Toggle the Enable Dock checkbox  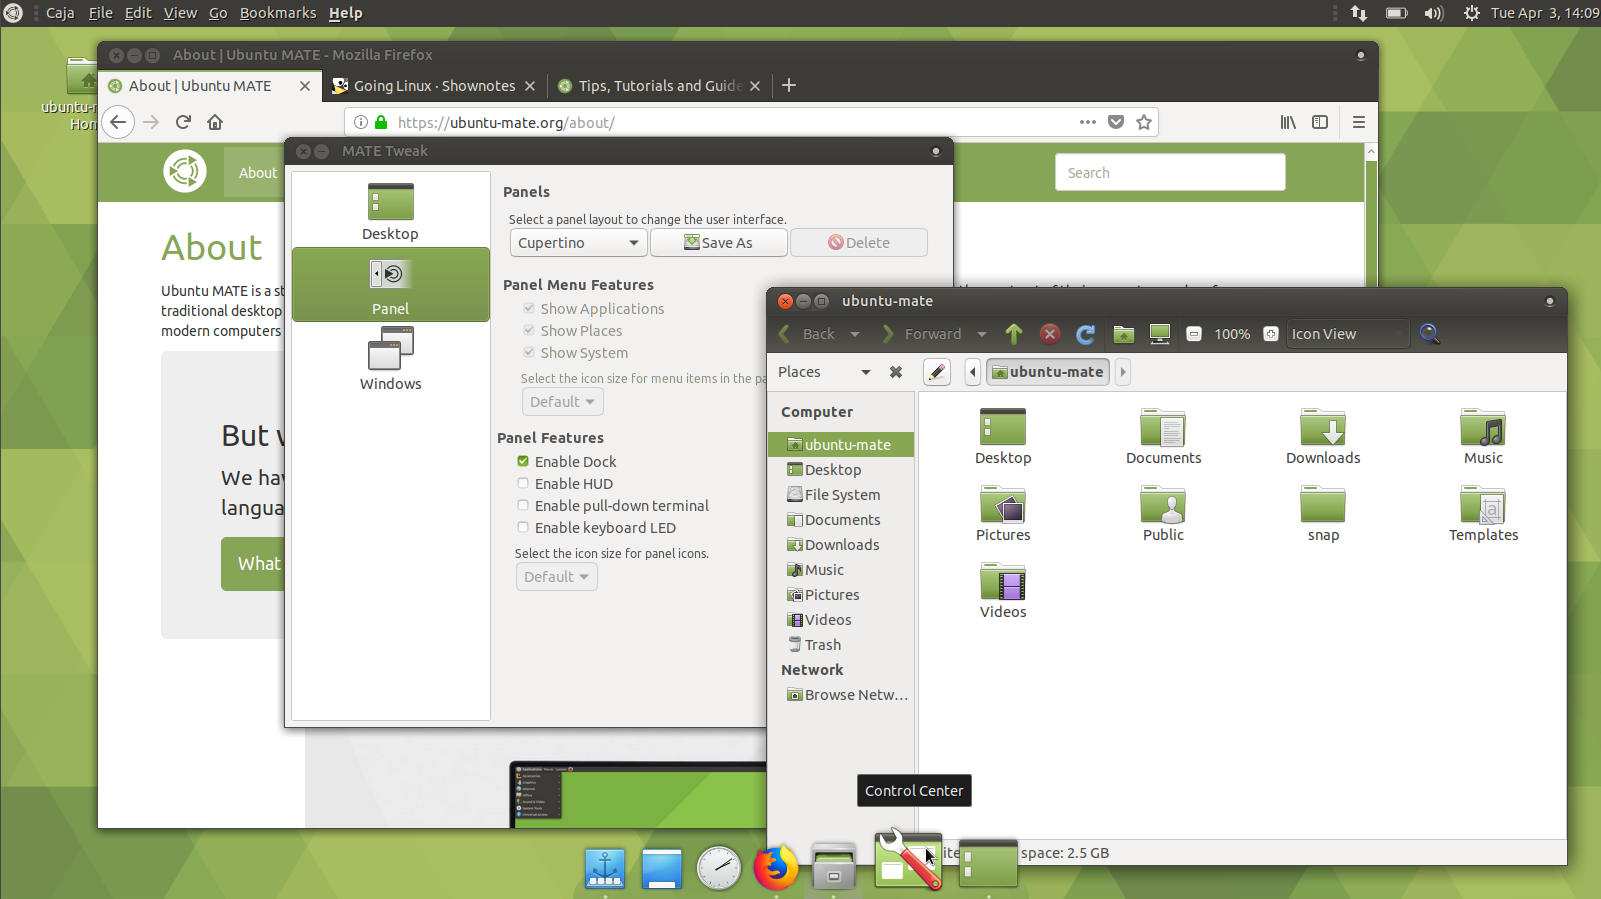(x=523, y=461)
